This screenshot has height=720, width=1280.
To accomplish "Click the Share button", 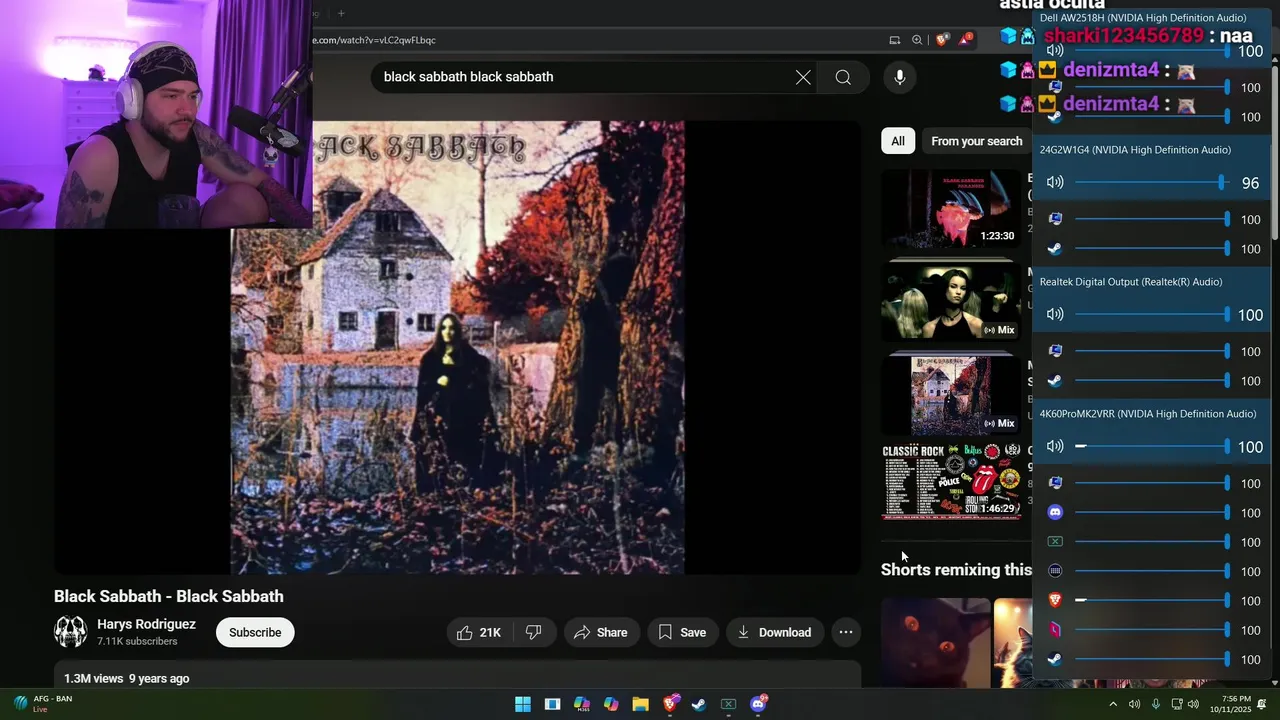I will (x=601, y=632).
